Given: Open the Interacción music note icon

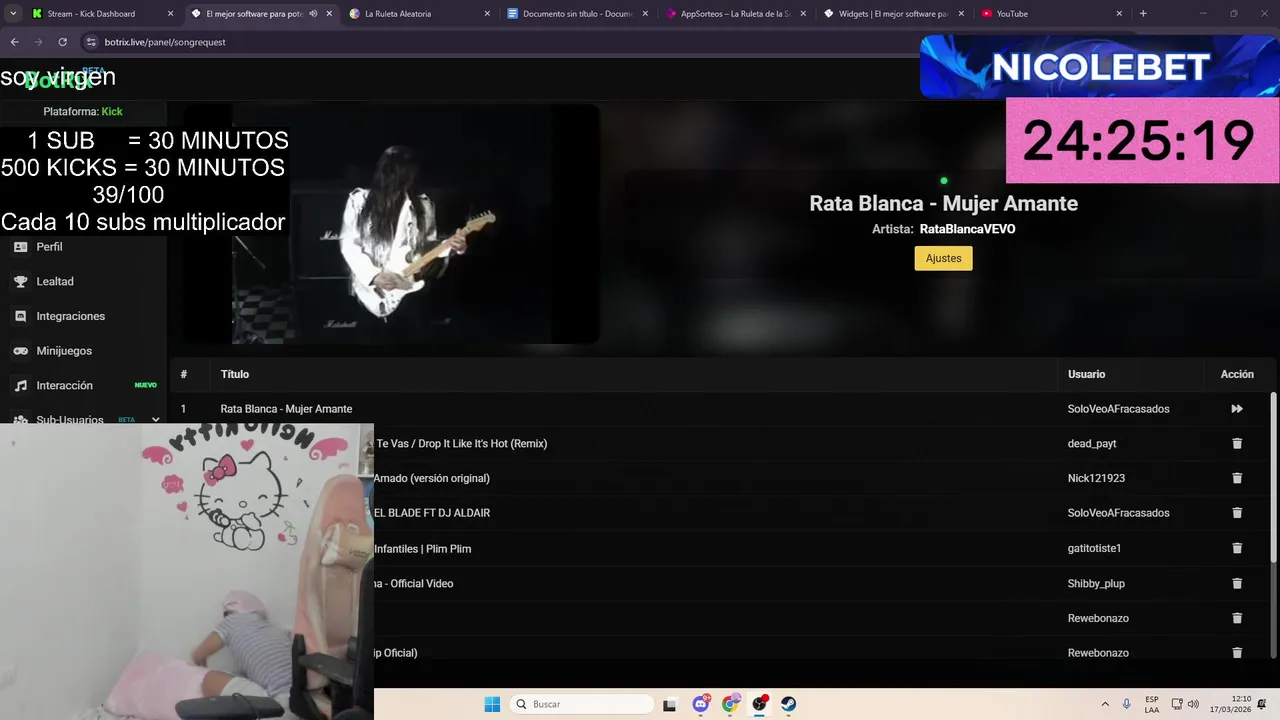Looking at the screenshot, I should point(20,385).
